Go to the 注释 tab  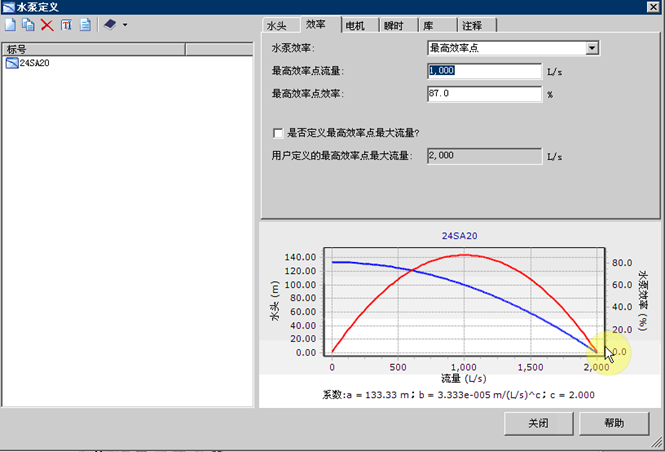(x=474, y=25)
